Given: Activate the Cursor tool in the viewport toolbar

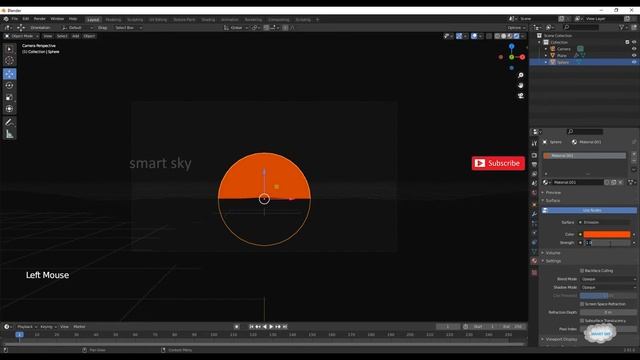Looking at the screenshot, I should (x=9, y=61).
